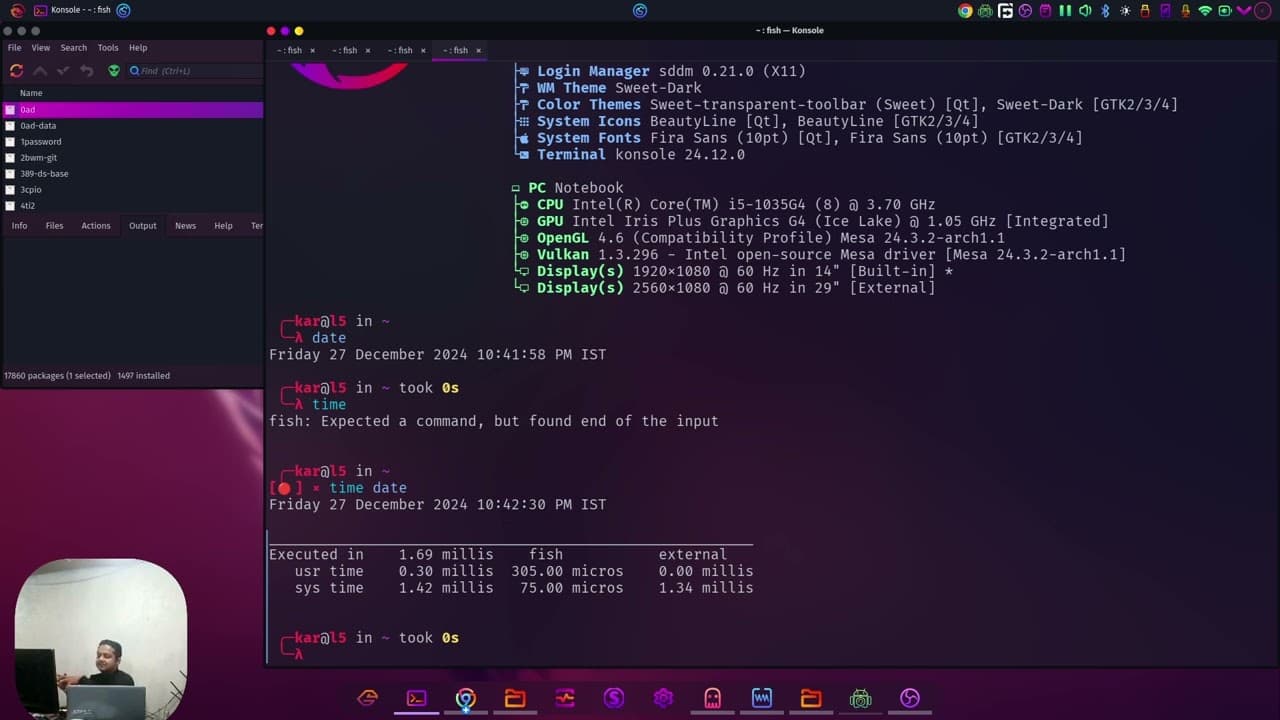1280x720 pixels.
Task: Click the red removable devices tray icon
Action: pos(1145,11)
